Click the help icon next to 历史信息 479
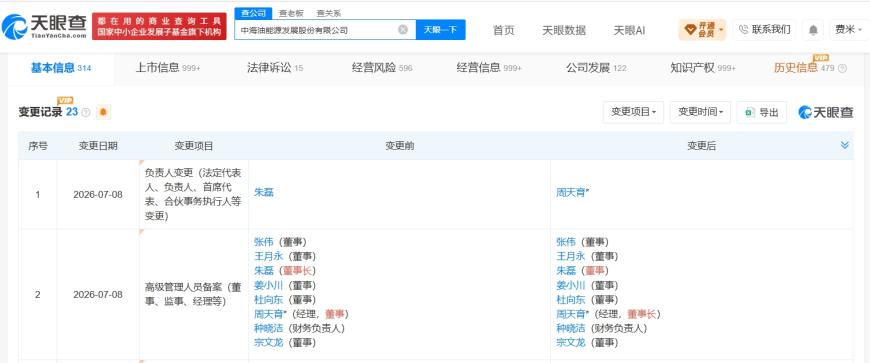The height and width of the screenshot is (363, 870). (x=842, y=68)
